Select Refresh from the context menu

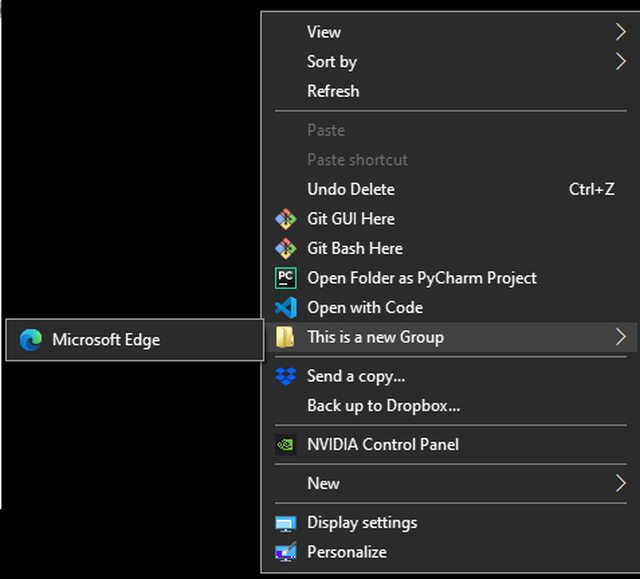pyautogui.click(x=333, y=91)
